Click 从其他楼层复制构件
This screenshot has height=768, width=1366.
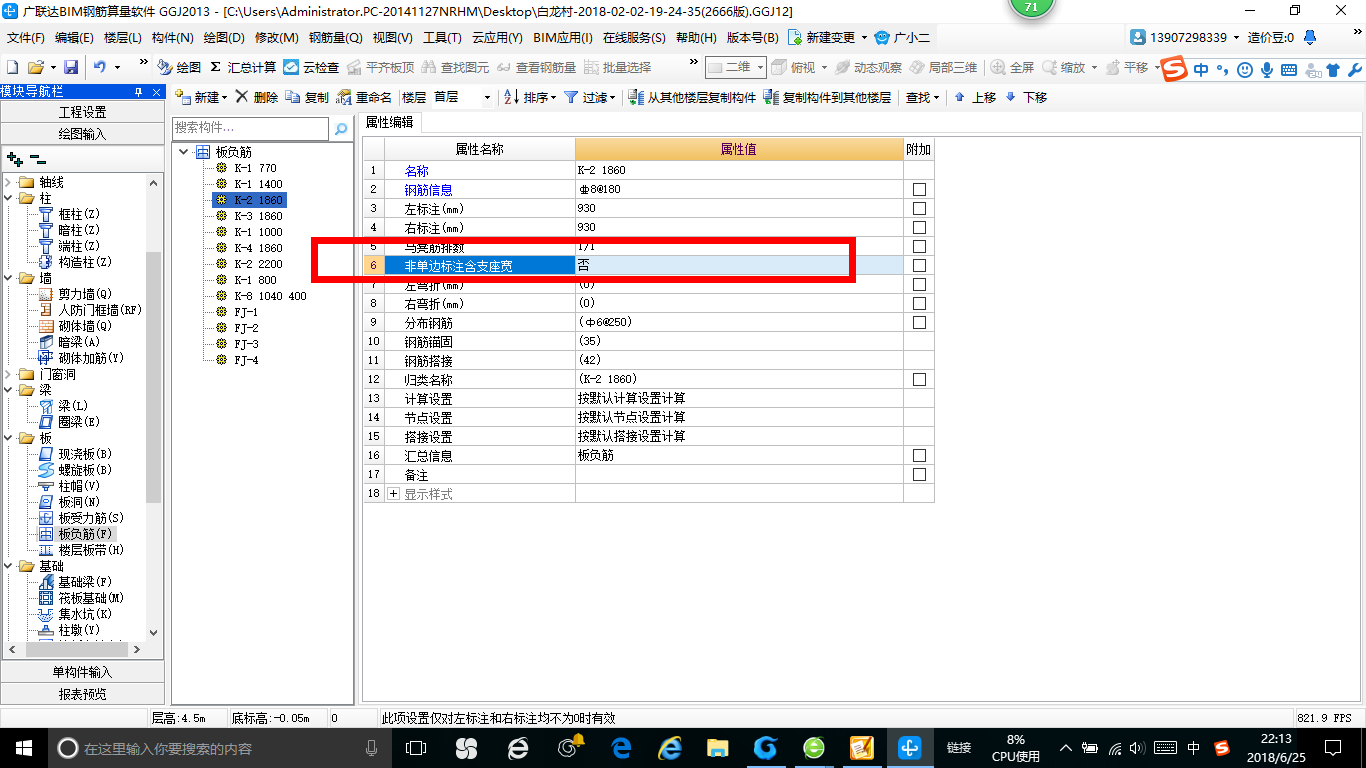[692, 97]
